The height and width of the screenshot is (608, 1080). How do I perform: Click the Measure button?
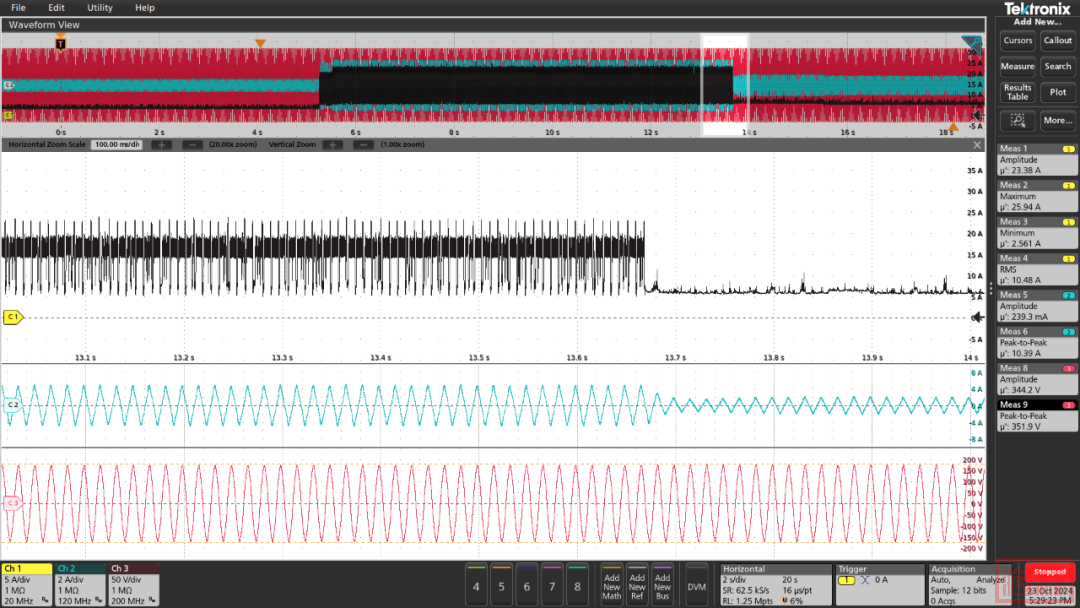coord(1017,66)
